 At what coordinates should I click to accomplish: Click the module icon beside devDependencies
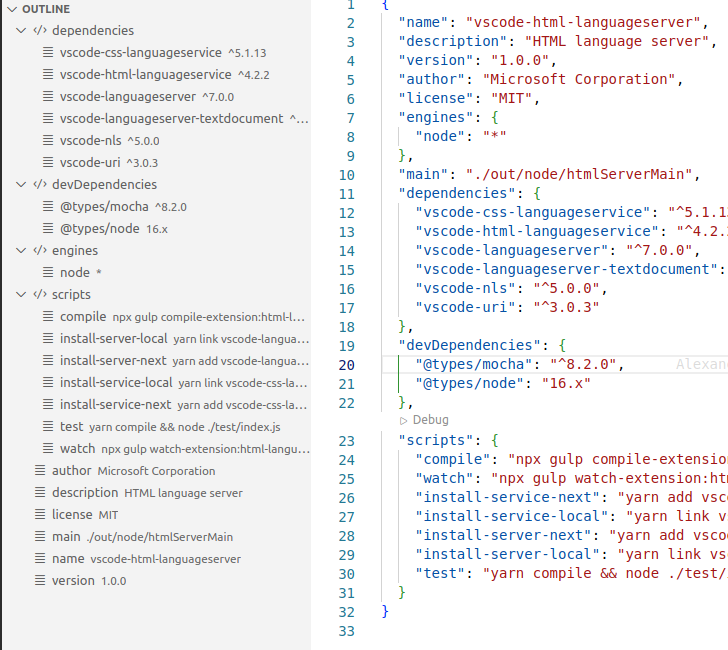[x=40, y=185]
